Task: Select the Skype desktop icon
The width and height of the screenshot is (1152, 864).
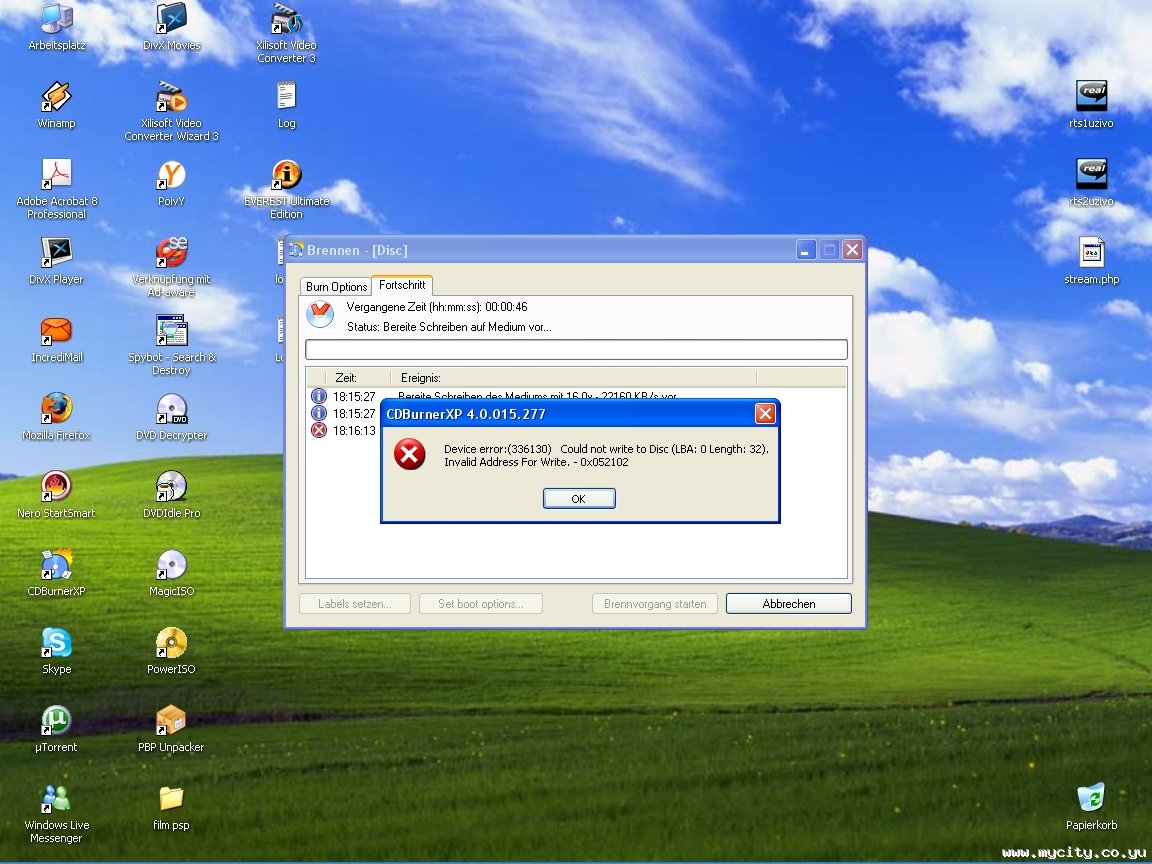Action: click(57, 650)
